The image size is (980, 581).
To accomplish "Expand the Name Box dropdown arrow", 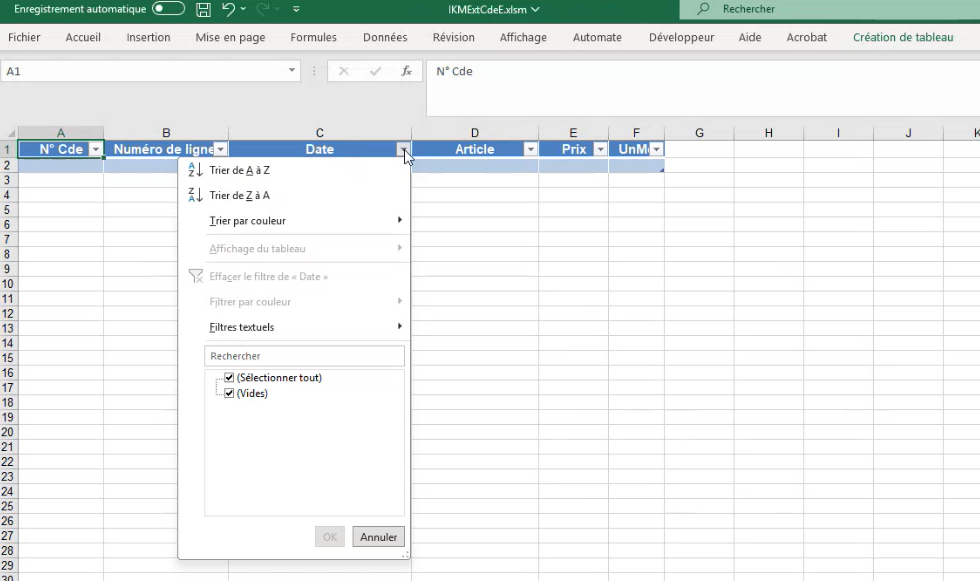I will (292, 71).
